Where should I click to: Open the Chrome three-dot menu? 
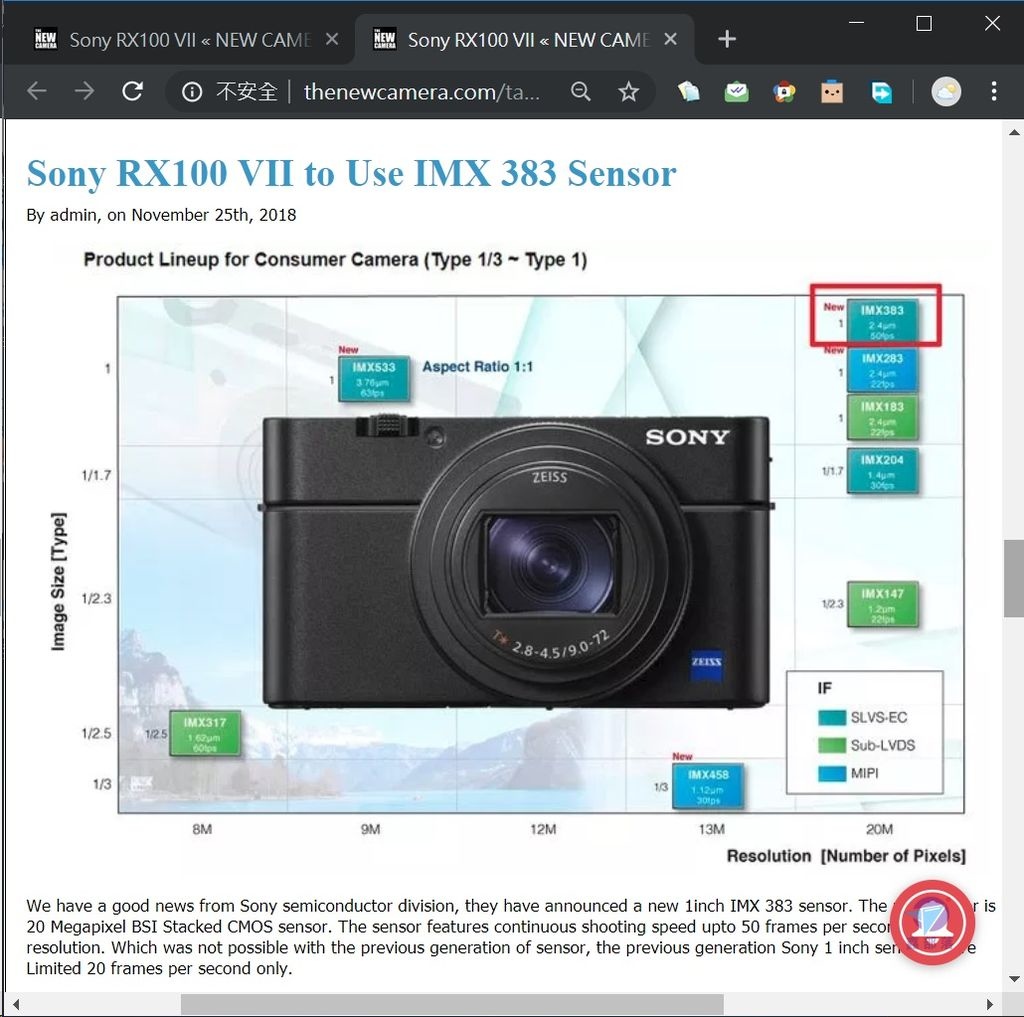point(993,91)
